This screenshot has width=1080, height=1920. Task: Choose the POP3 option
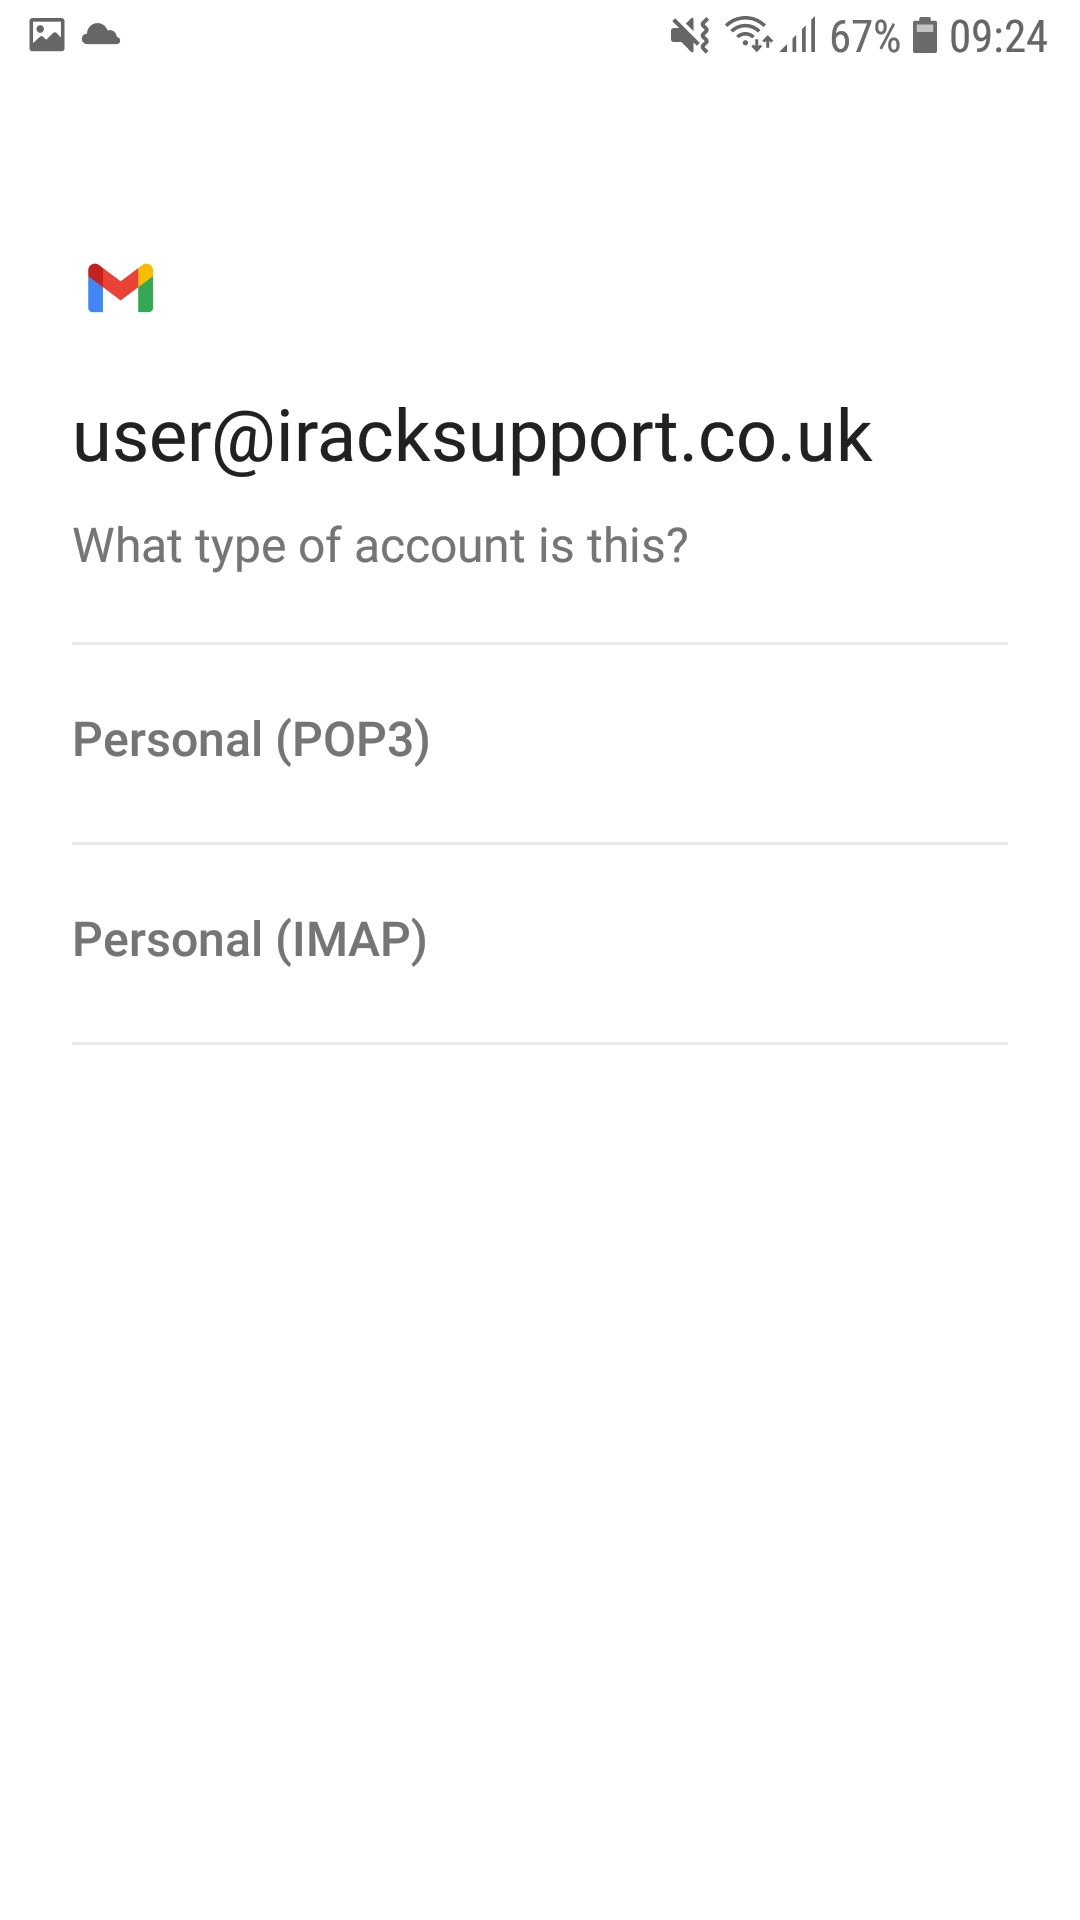click(540, 743)
